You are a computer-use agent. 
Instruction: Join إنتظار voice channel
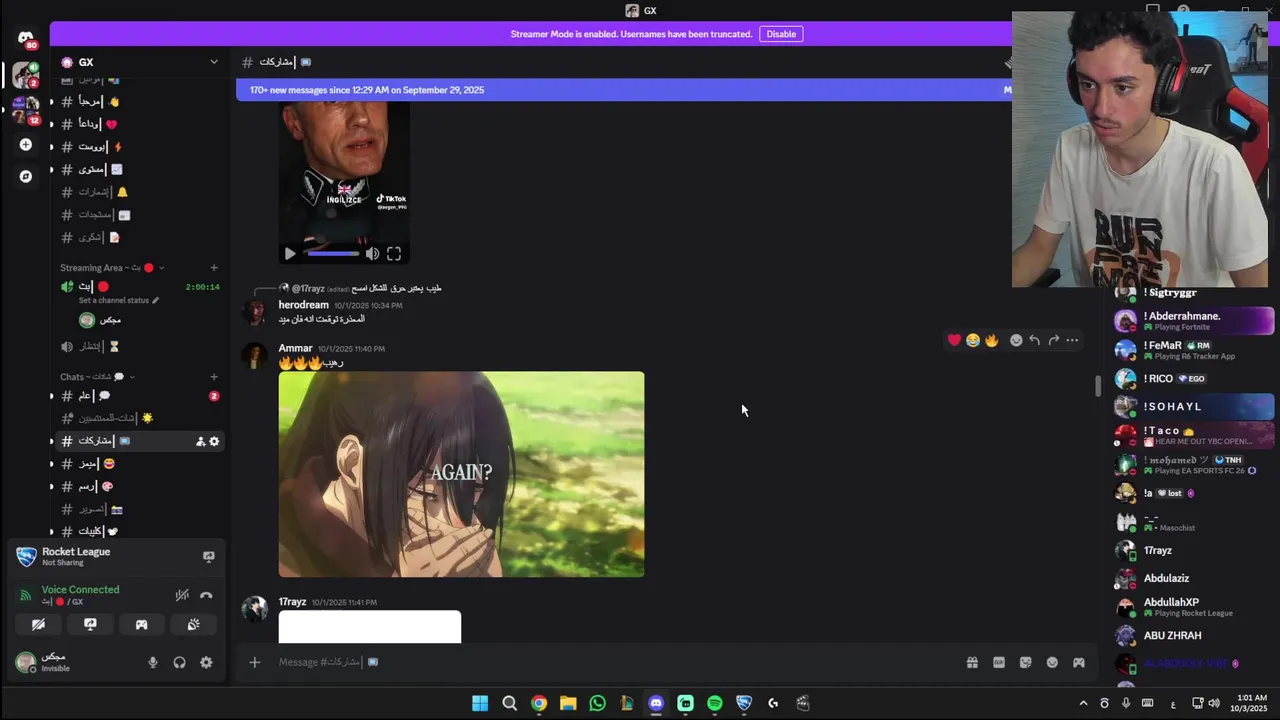138,347
